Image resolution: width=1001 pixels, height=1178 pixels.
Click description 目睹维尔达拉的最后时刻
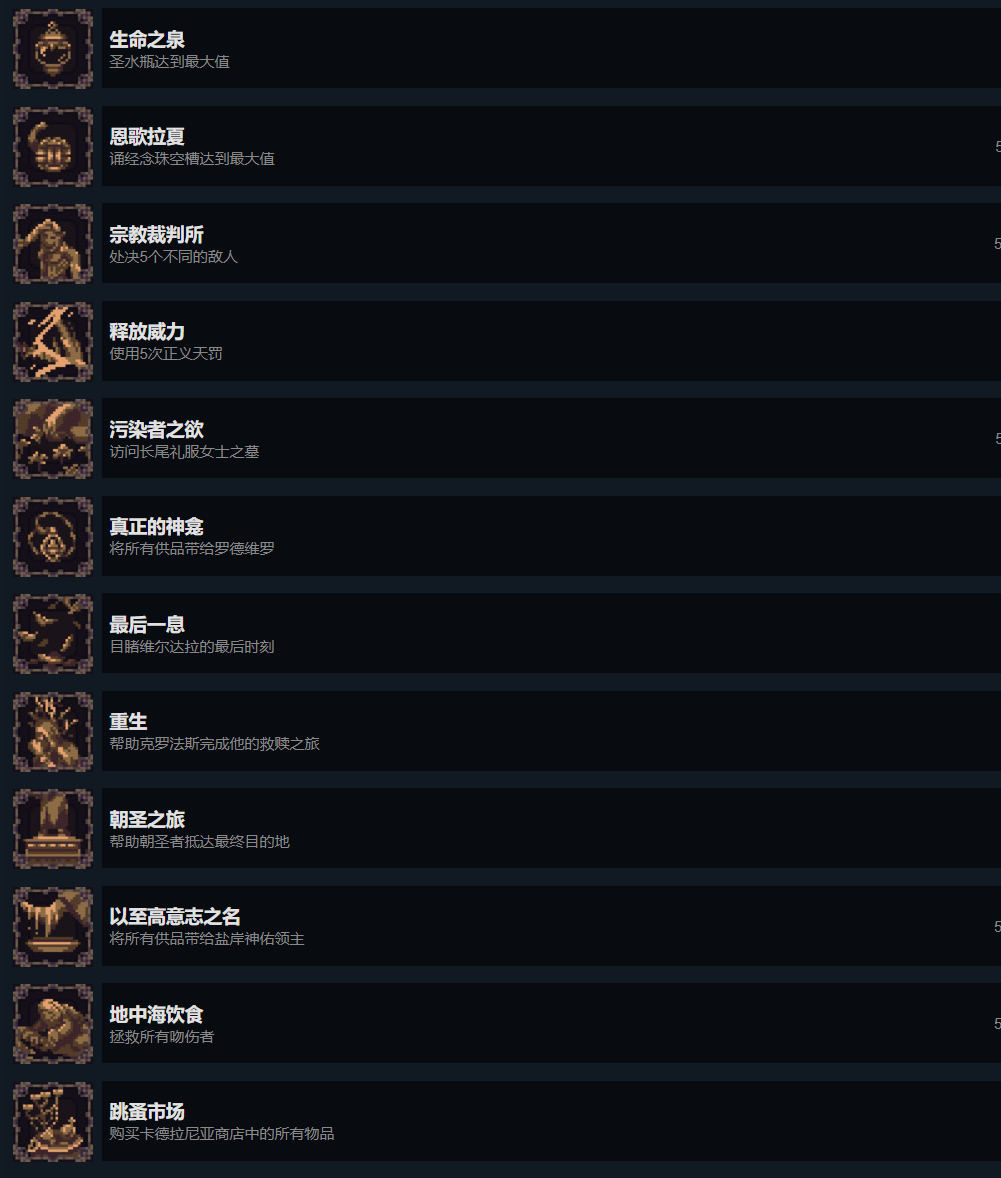[x=192, y=647]
